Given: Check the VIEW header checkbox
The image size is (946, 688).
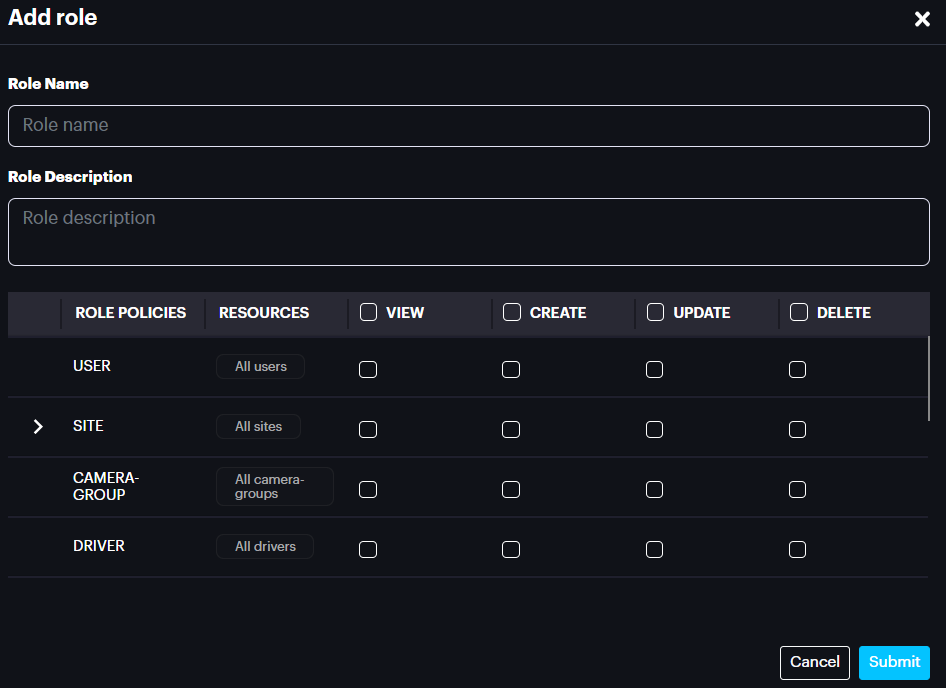Looking at the screenshot, I should tap(368, 312).
